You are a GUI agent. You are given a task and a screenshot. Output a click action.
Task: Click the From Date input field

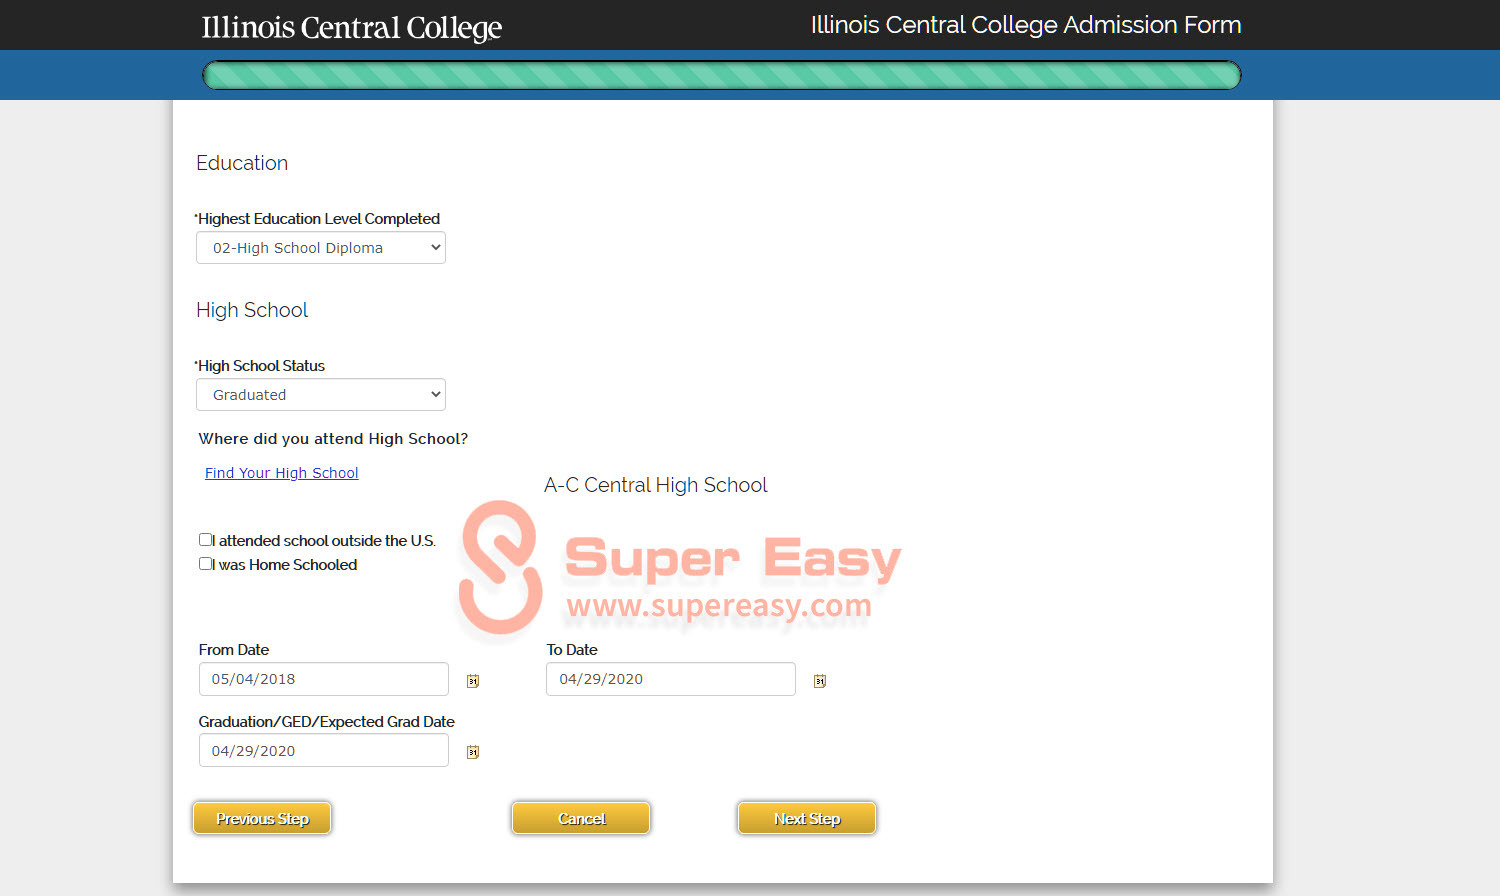click(324, 679)
